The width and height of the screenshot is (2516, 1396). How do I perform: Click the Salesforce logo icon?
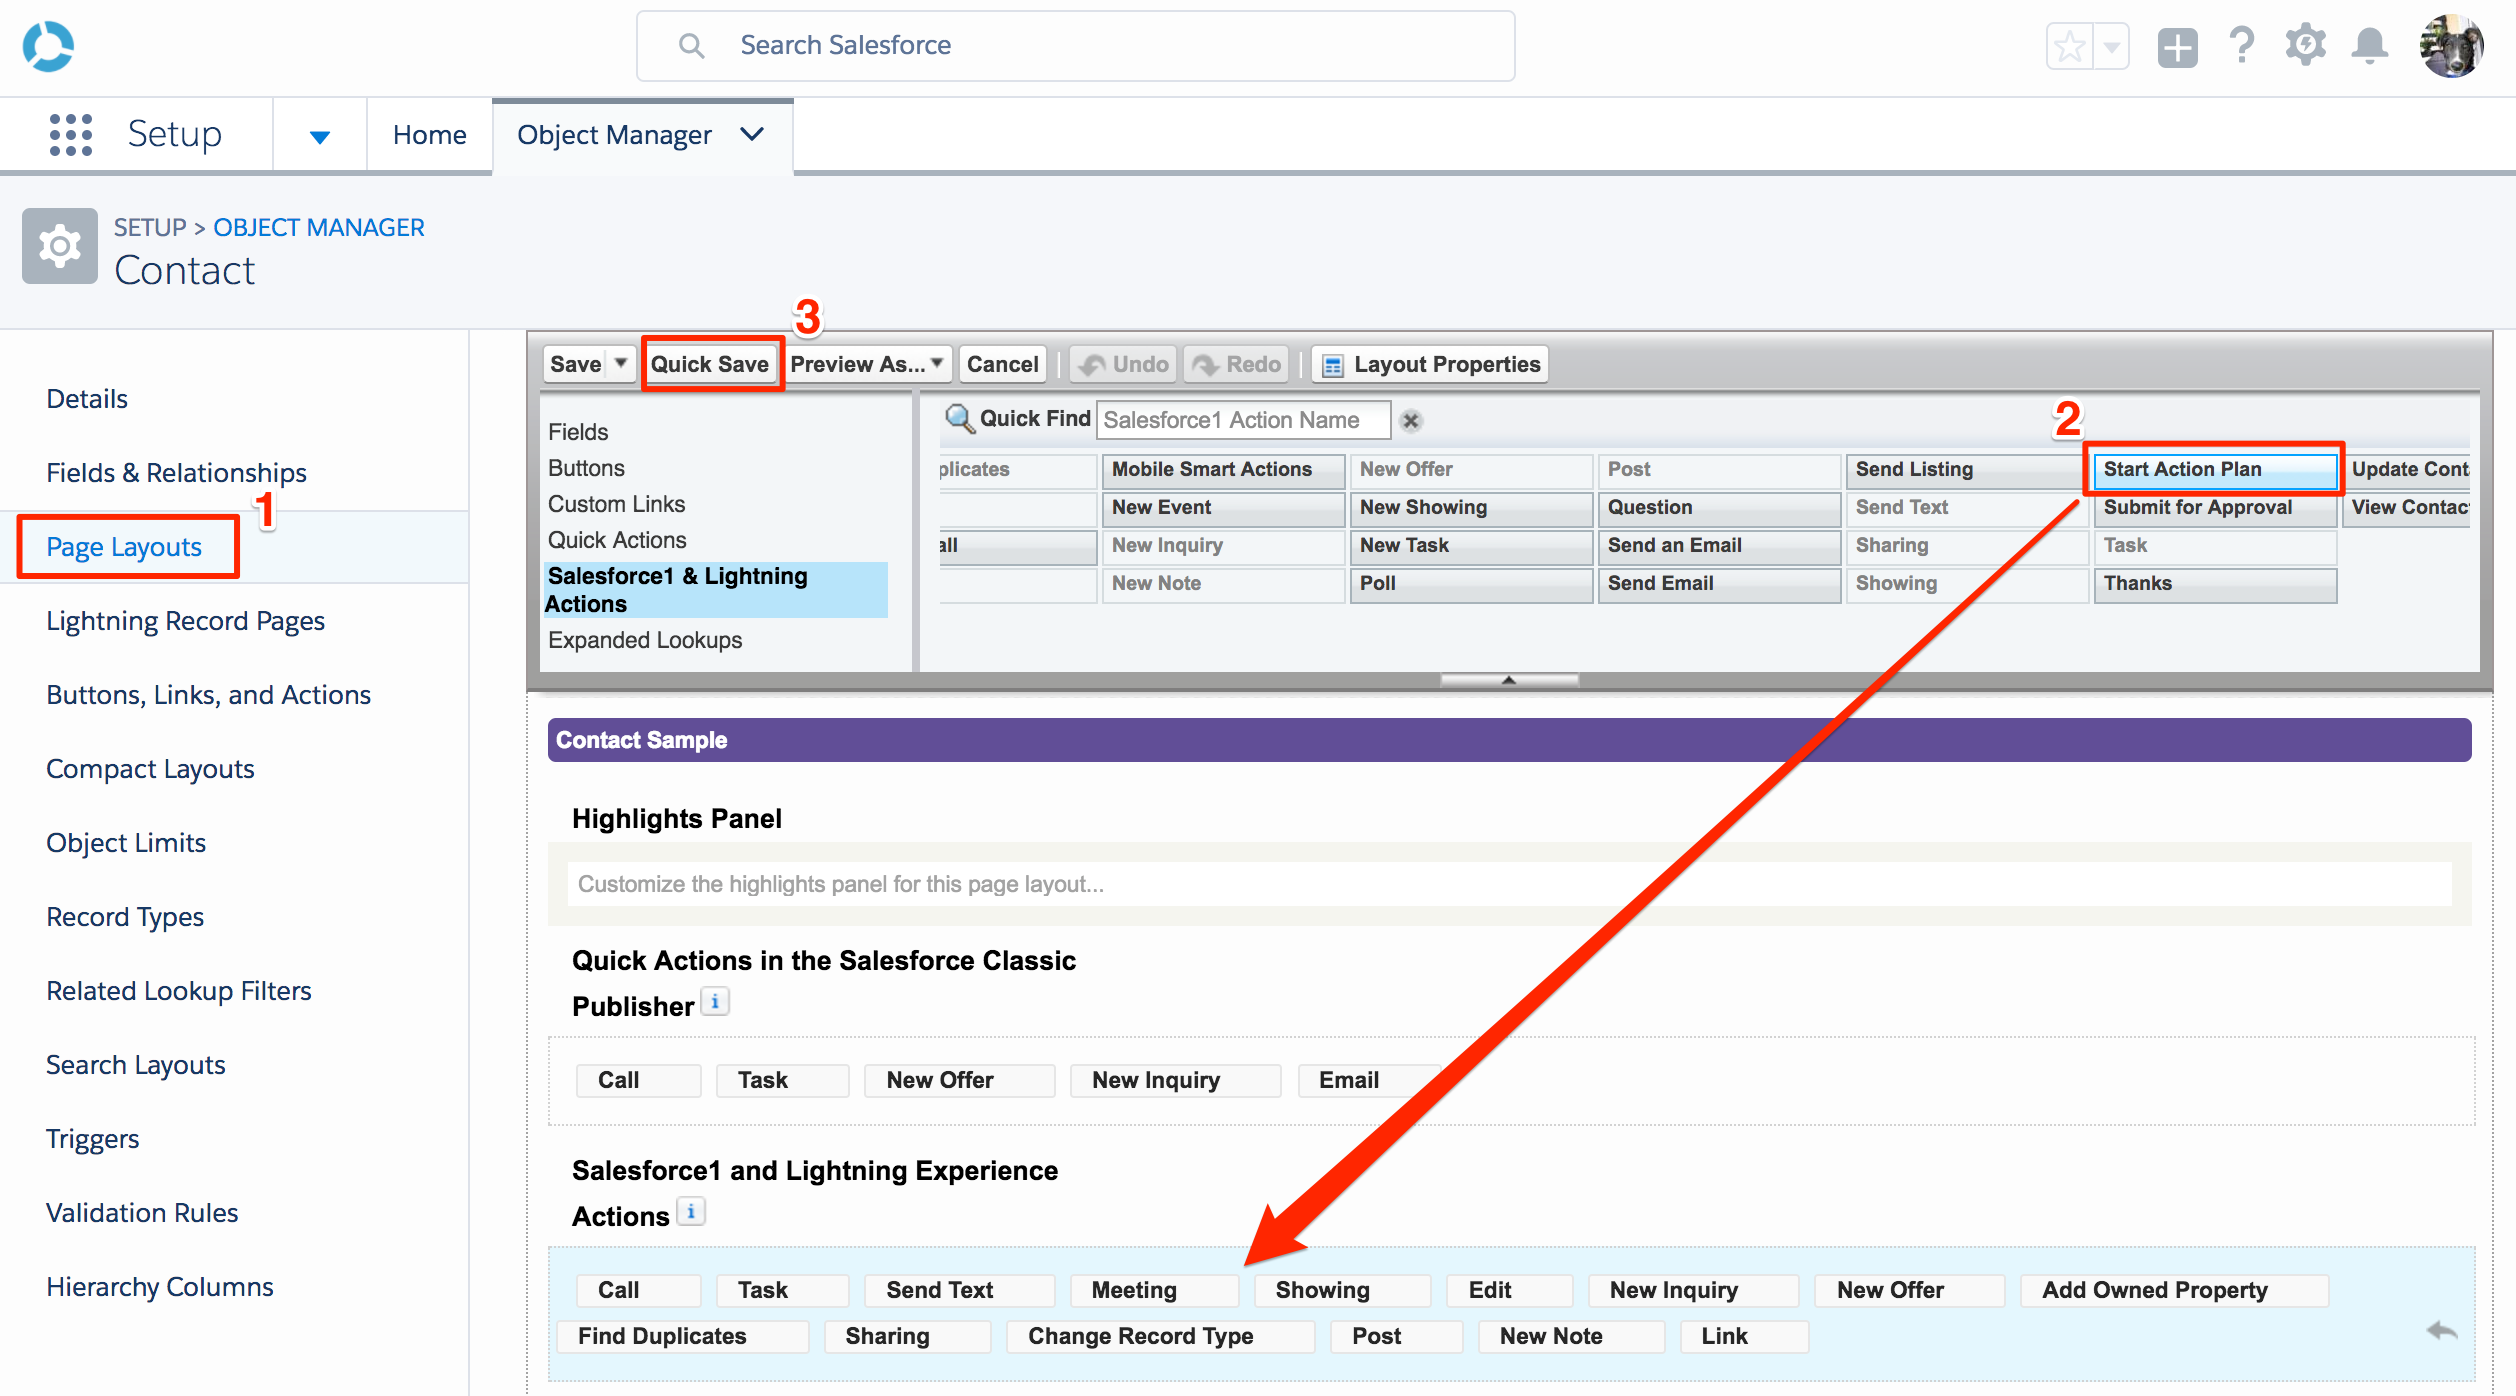[x=48, y=46]
